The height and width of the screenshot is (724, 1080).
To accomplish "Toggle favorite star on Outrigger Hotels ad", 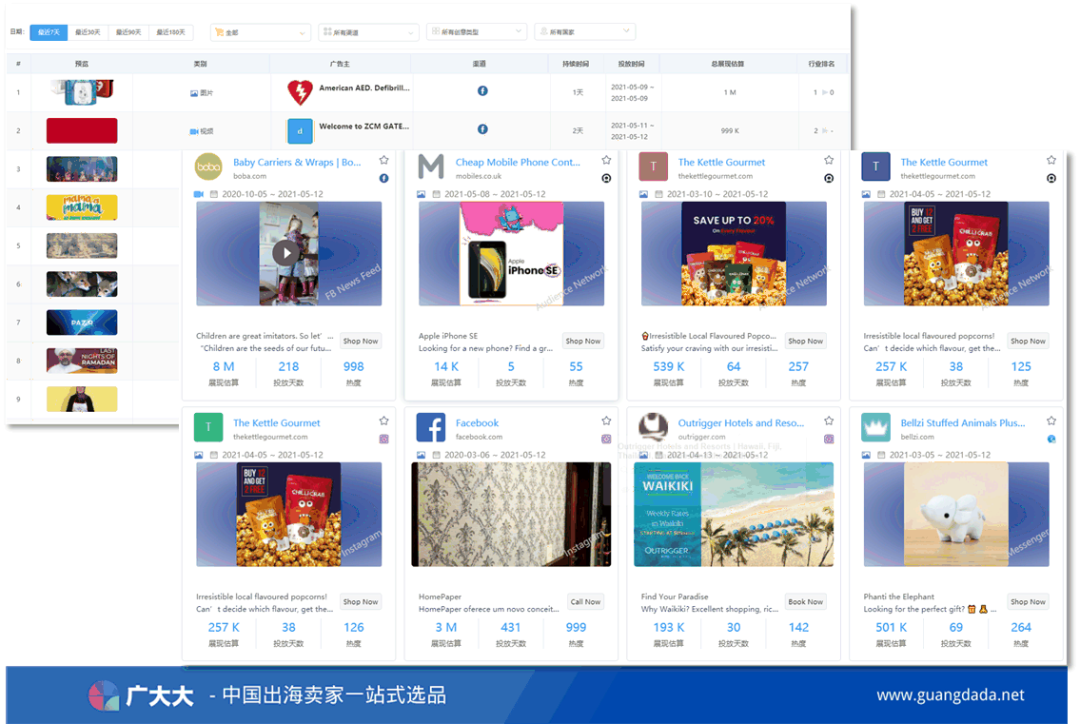I will [829, 420].
